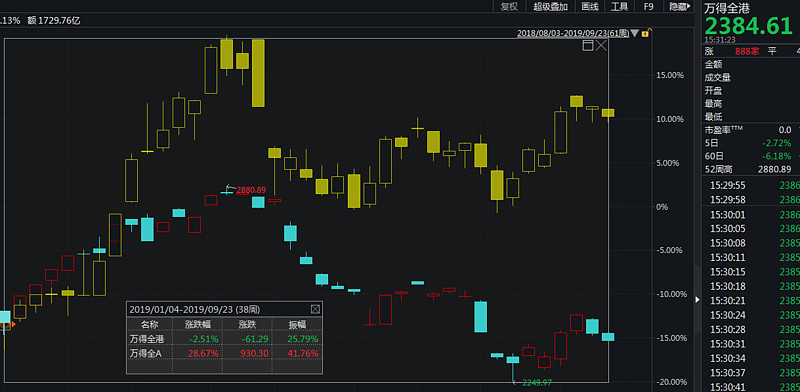
Task: Collapse right panel with white arrow
Action: [697, 300]
